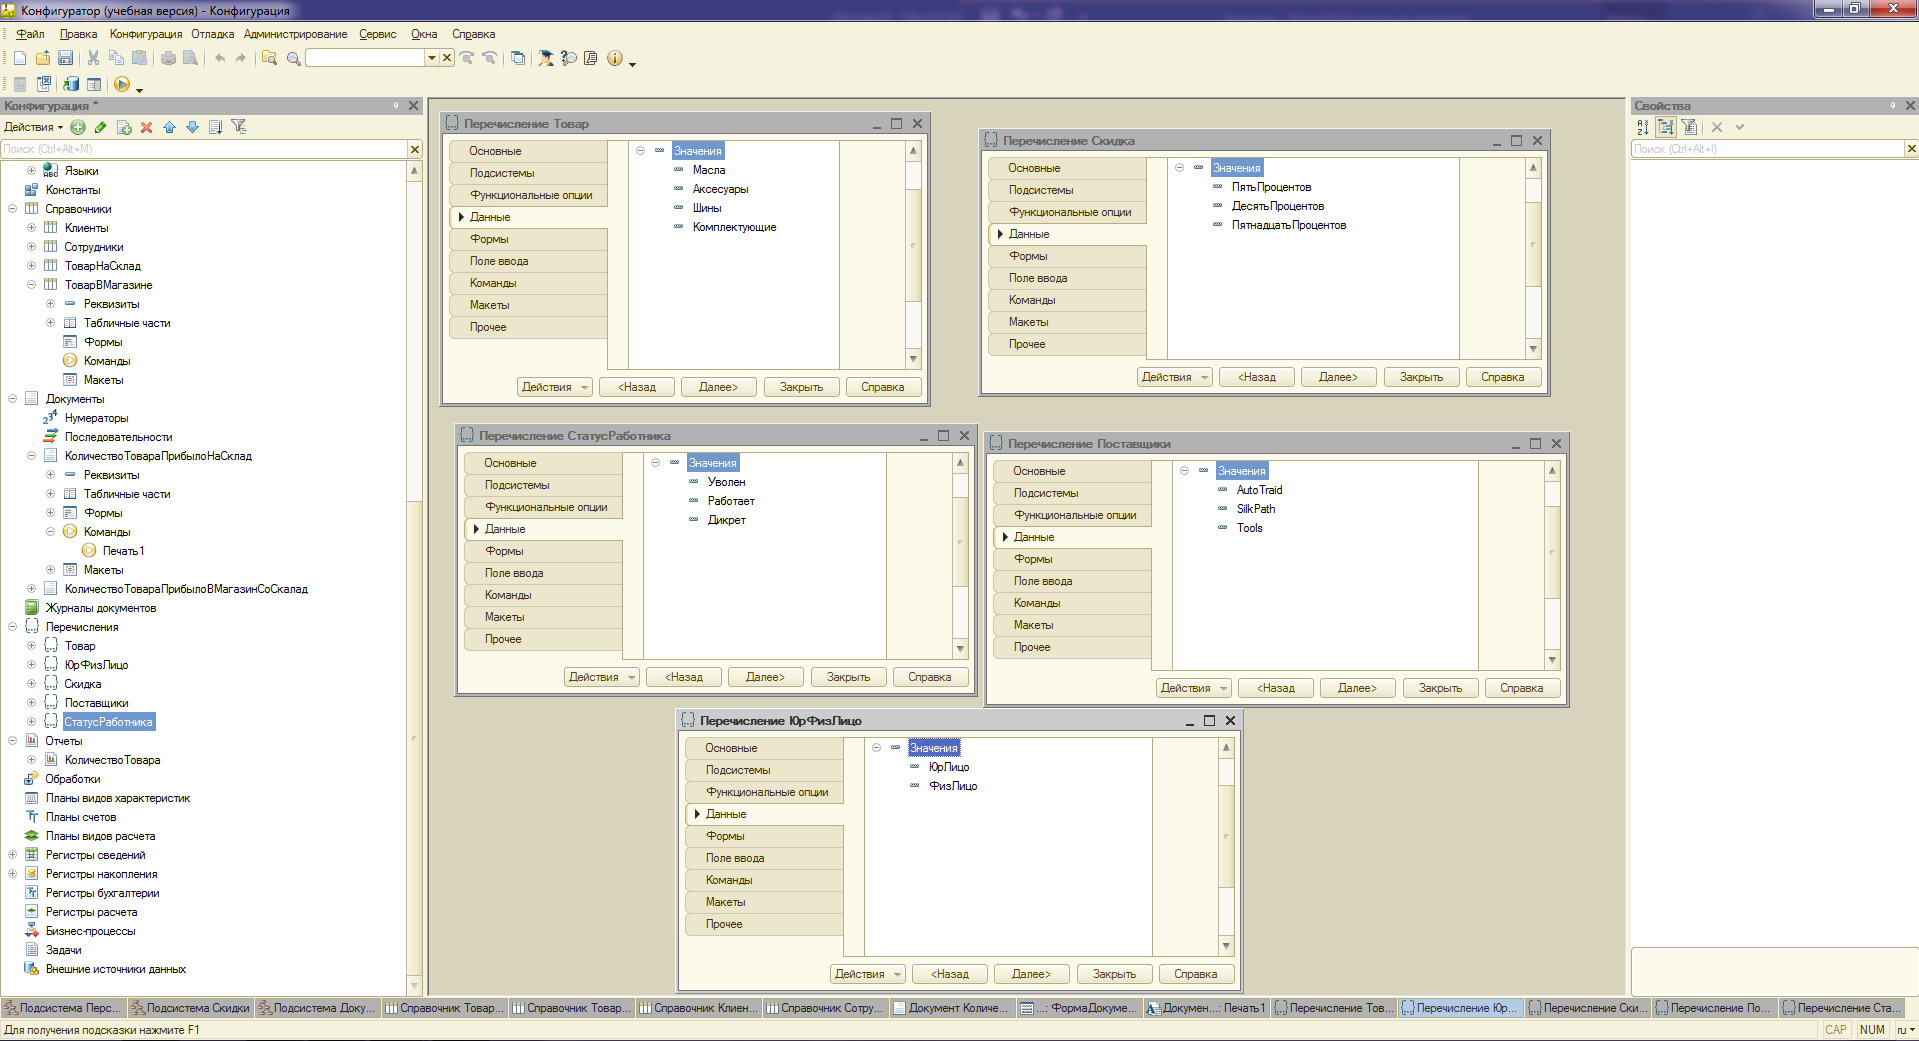Click the Global search folder icon
The height and width of the screenshot is (1041, 1919).
(269, 58)
